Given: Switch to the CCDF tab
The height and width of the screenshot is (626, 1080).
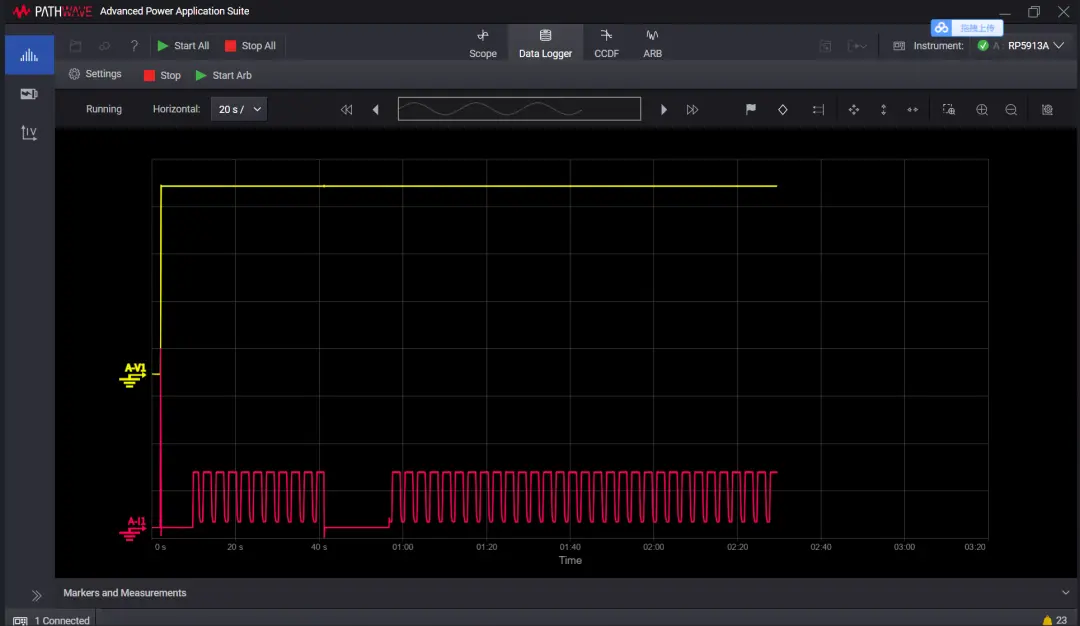Looking at the screenshot, I should pos(606,44).
